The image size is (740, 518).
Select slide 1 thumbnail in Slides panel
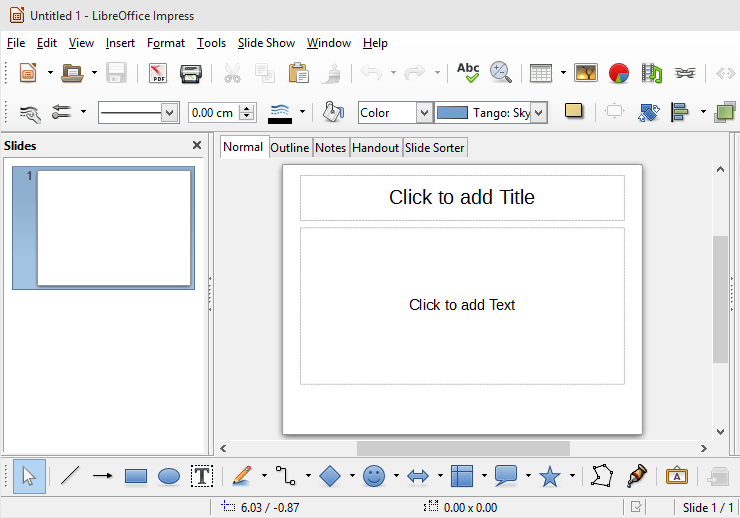coord(113,228)
